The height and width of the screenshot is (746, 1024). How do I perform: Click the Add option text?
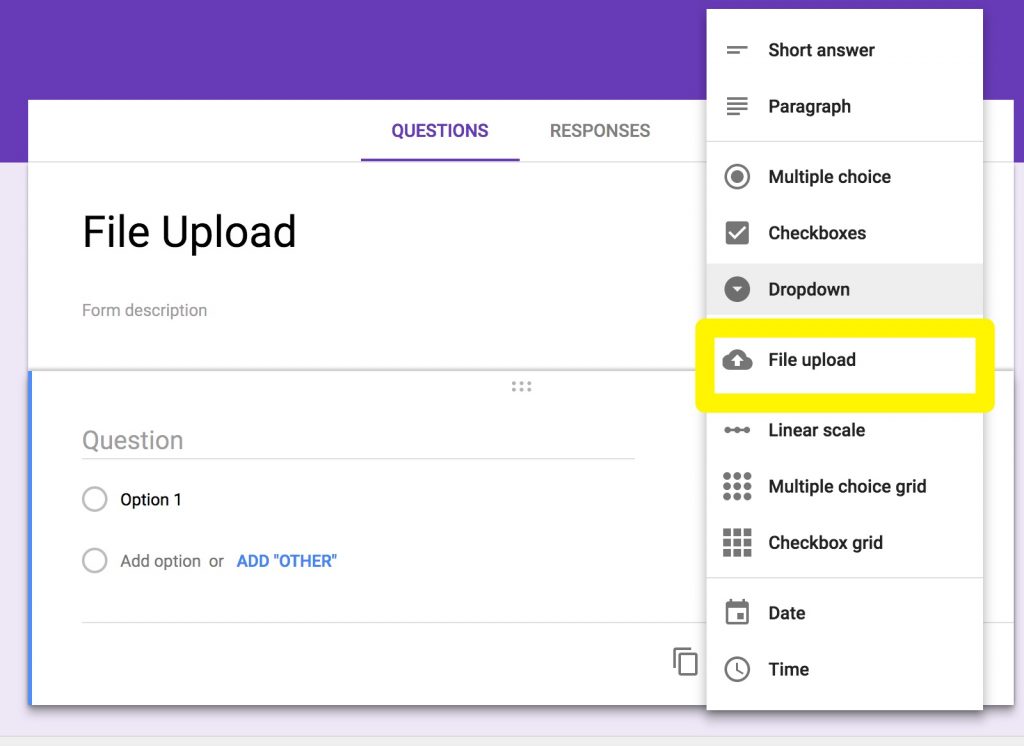click(x=160, y=561)
